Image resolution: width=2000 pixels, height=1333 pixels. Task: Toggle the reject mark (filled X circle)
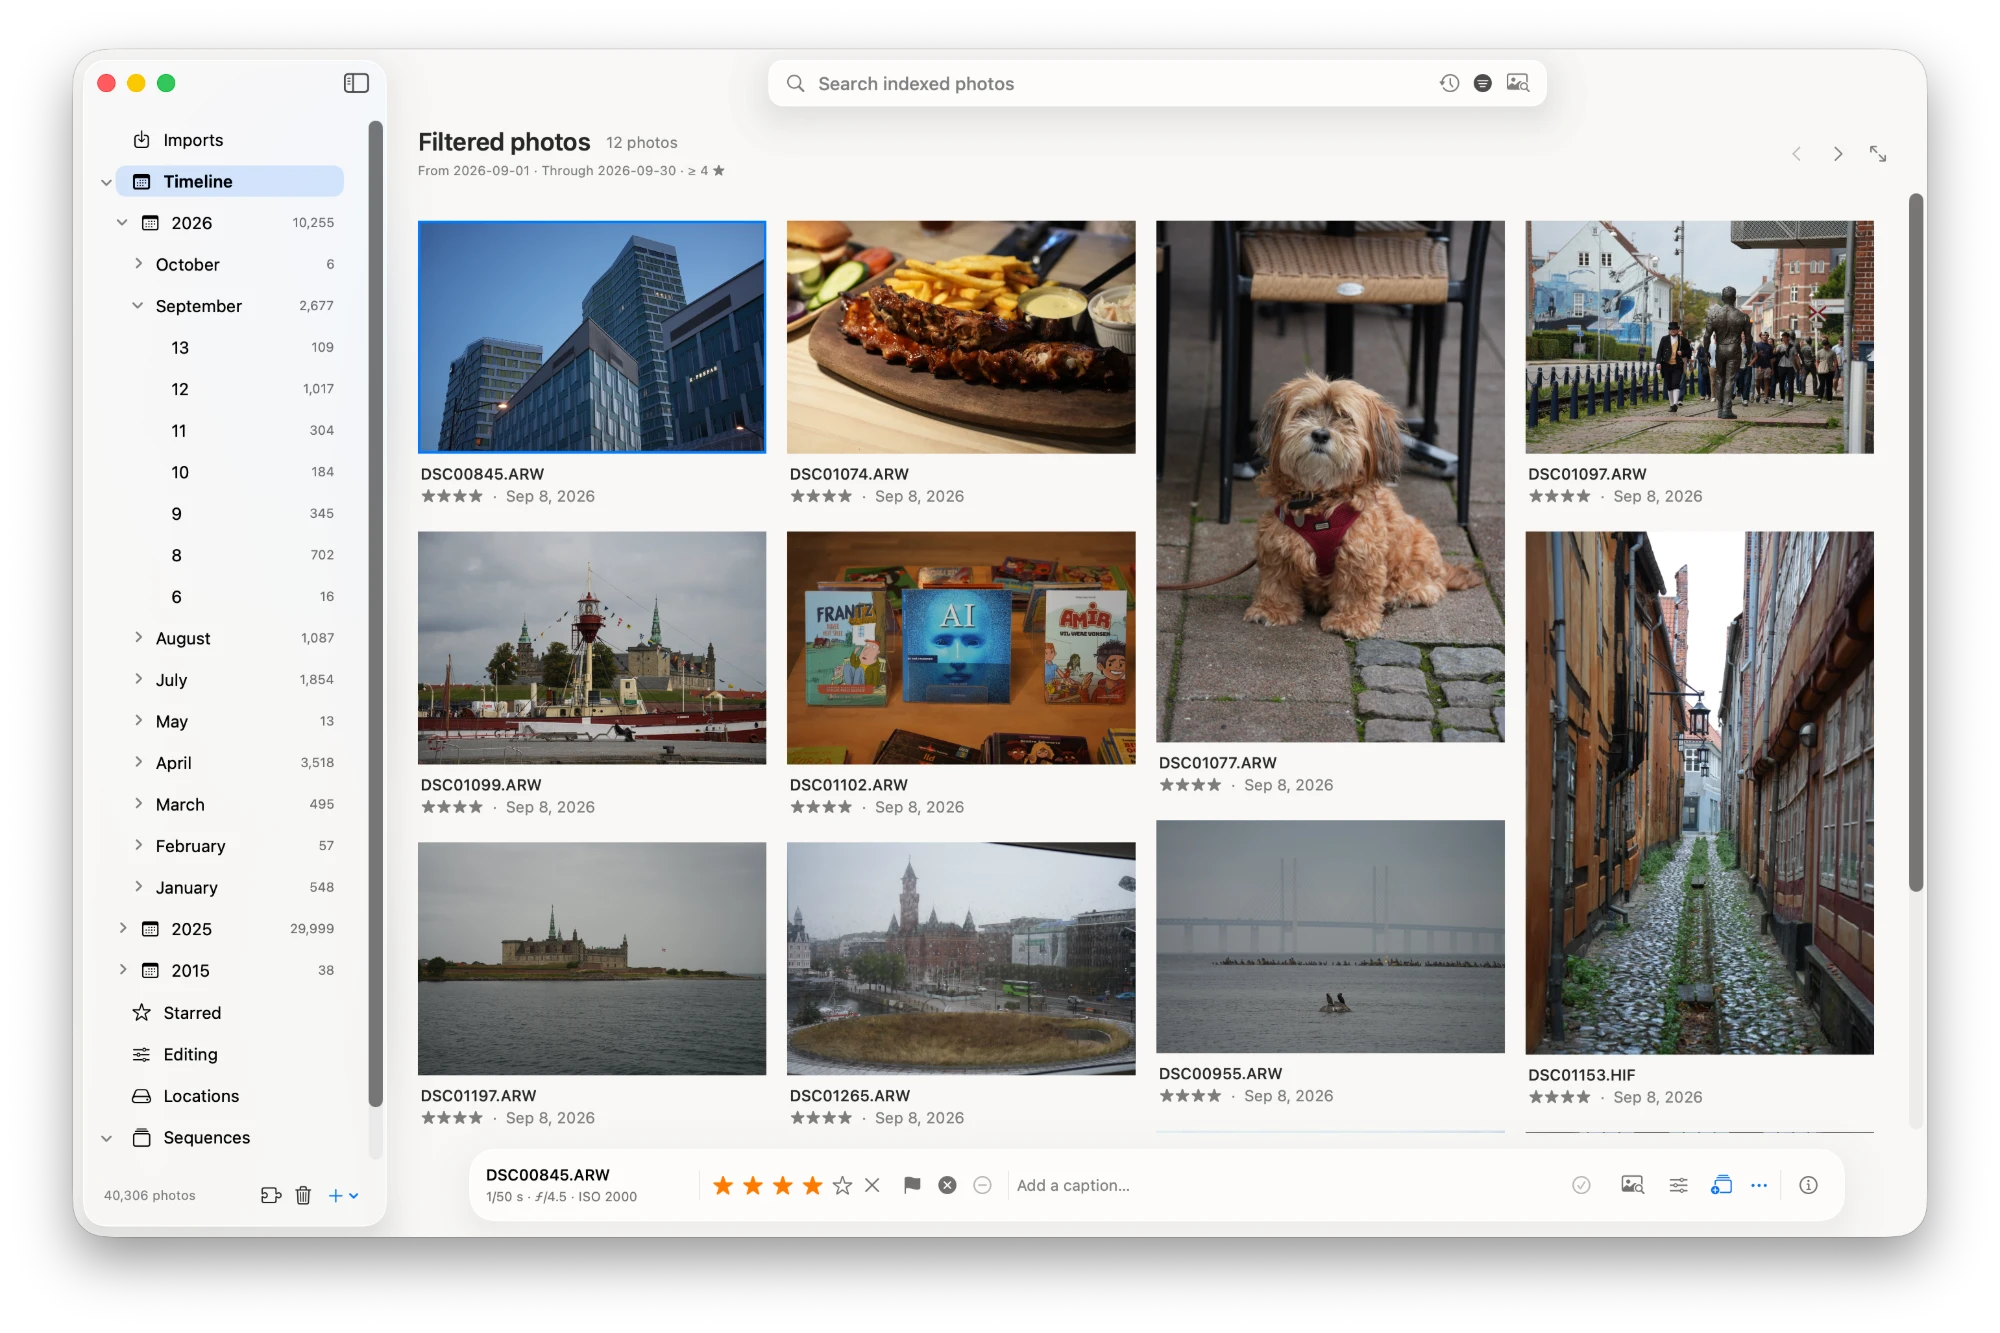pos(947,1185)
